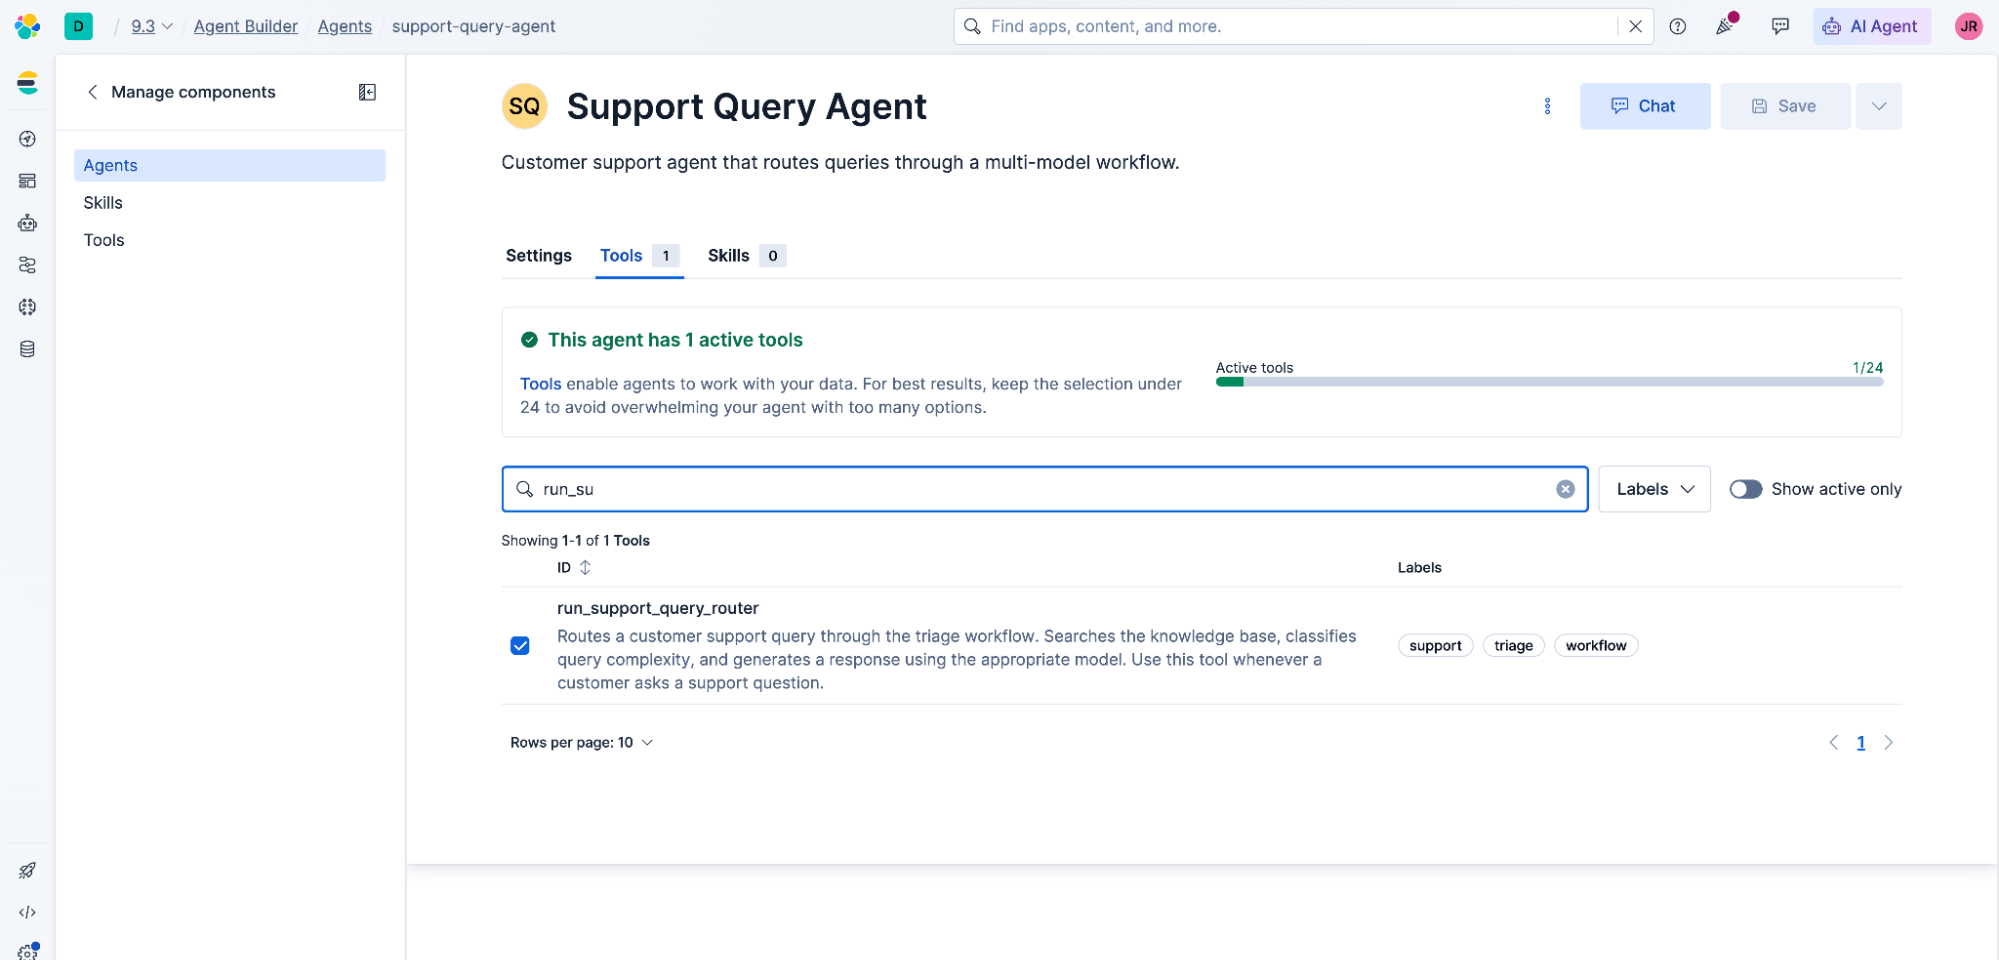Screen dimensions: 1999x961
Task: Sort the tools table by ID
Action: pyautogui.click(x=574, y=568)
